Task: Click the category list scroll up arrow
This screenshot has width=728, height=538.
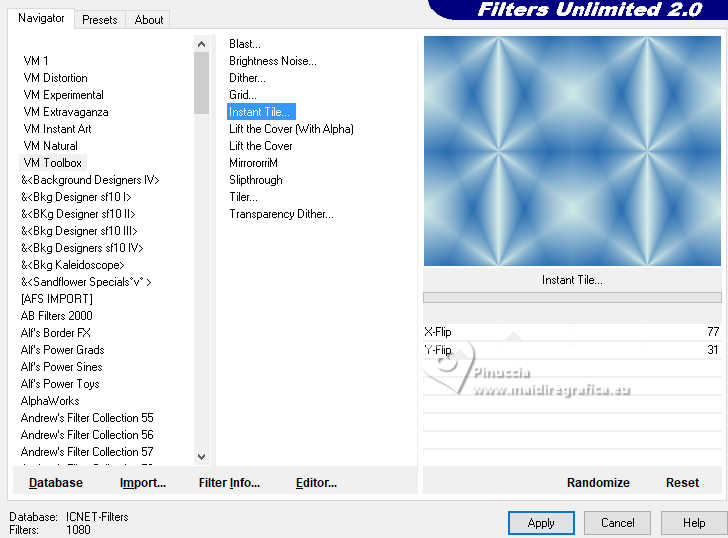Action: (x=202, y=45)
